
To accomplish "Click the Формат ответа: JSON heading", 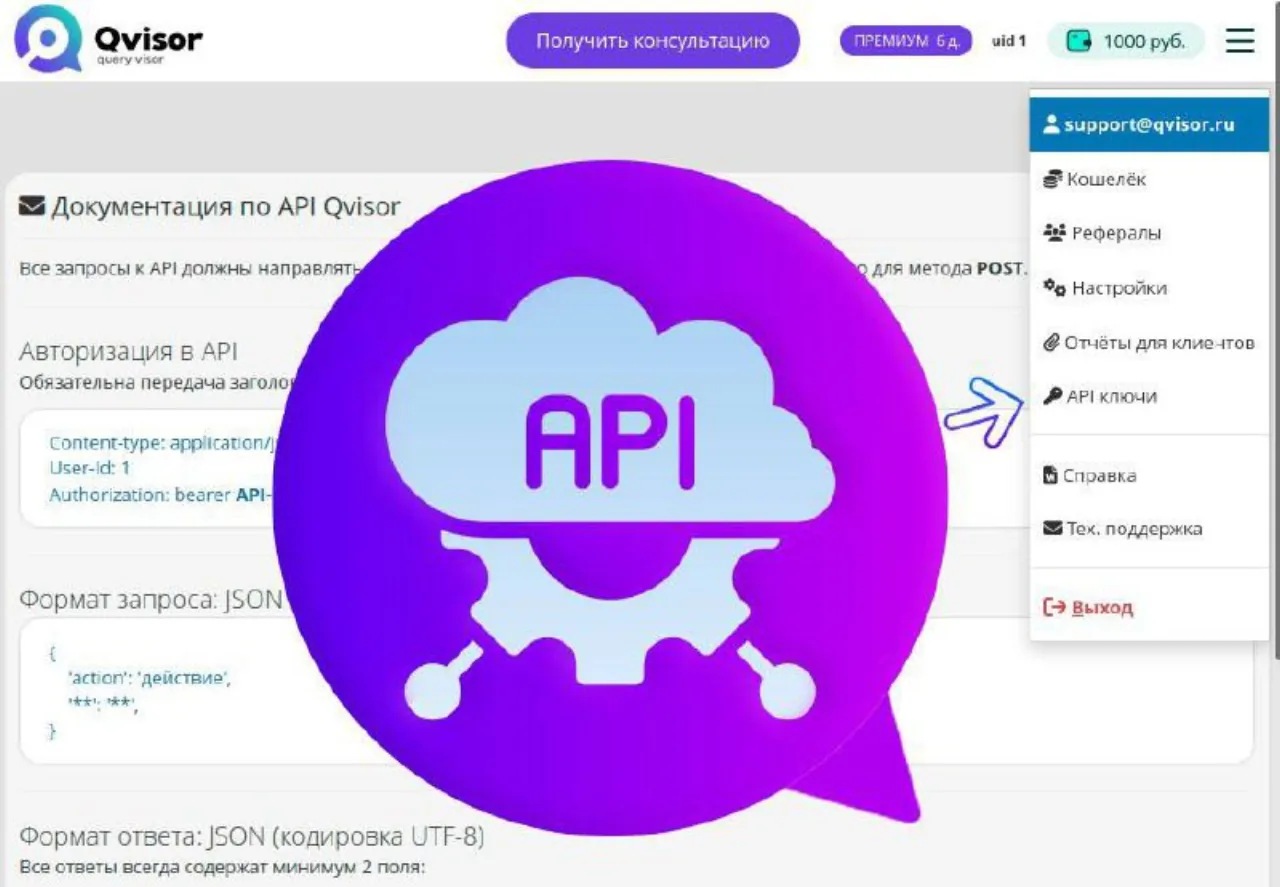I will point(252,836).
